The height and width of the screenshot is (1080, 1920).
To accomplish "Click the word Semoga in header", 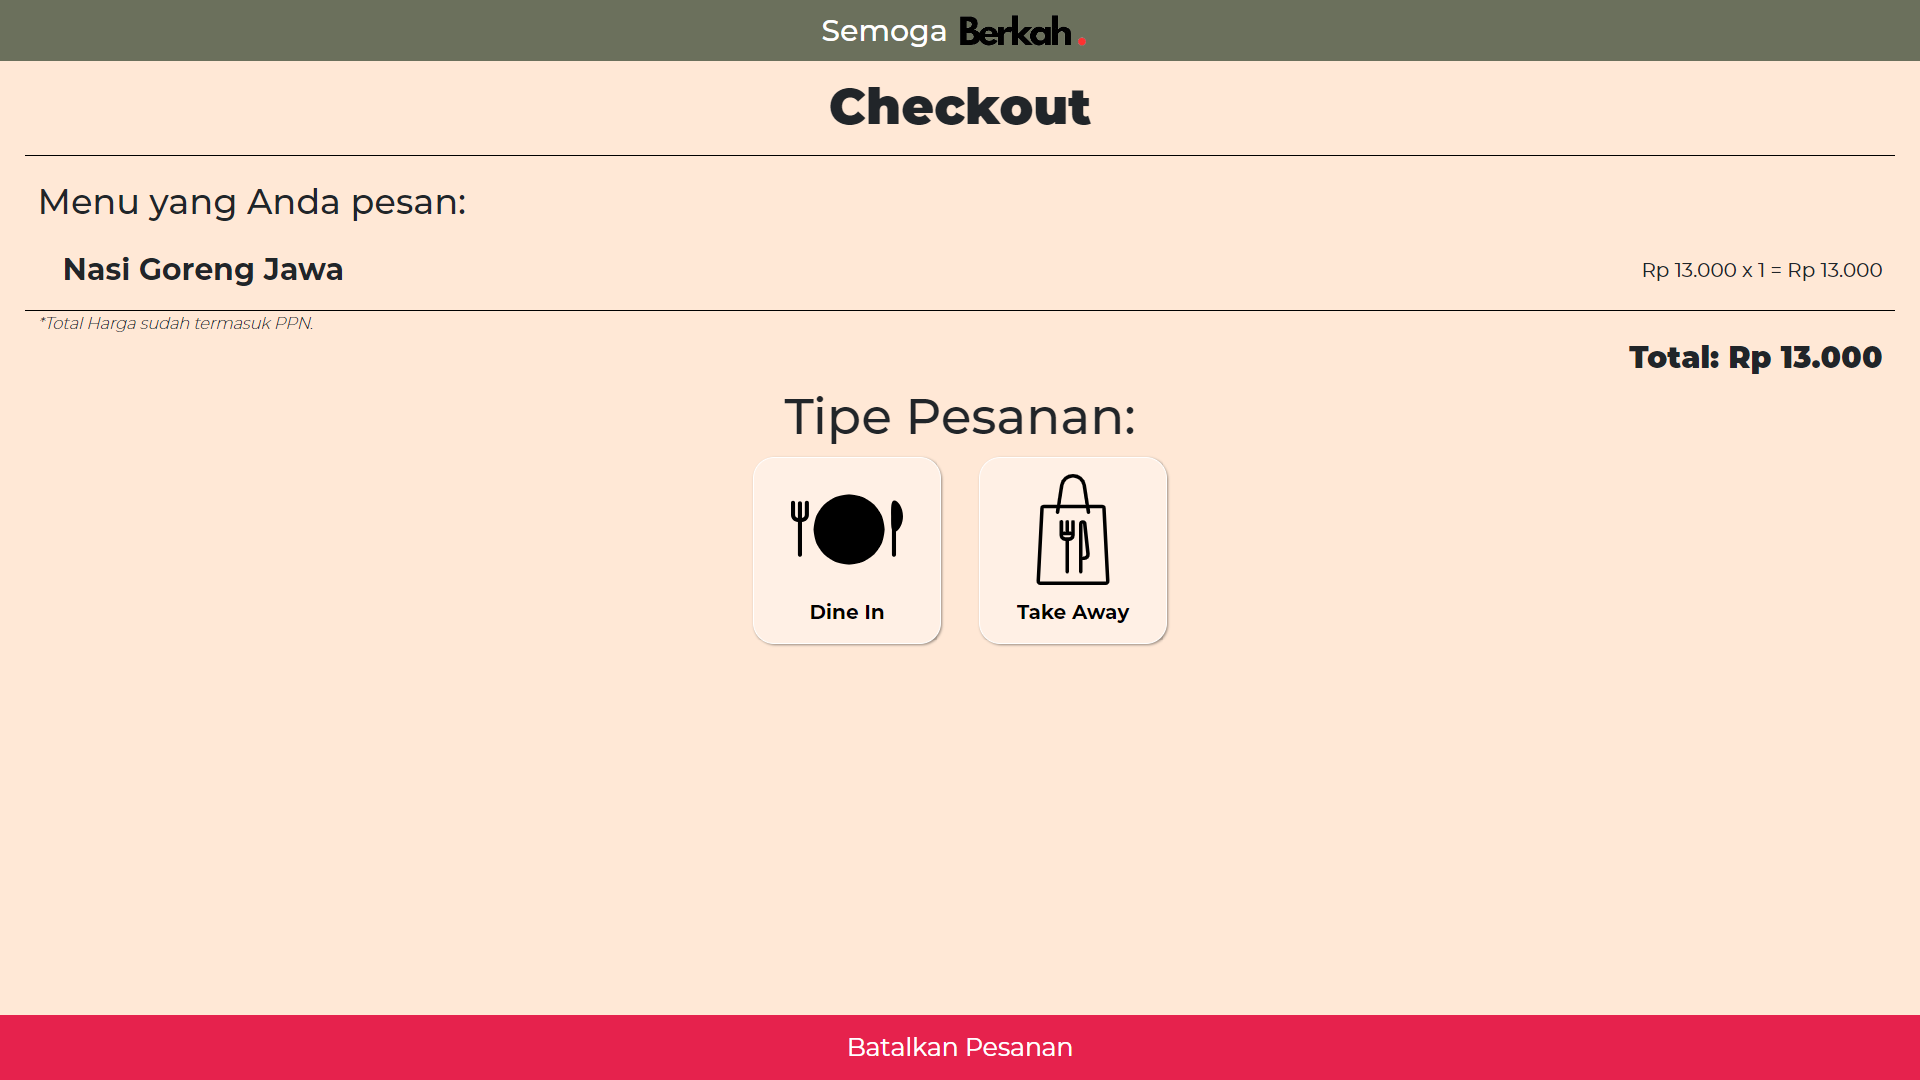I will (884, 31).
